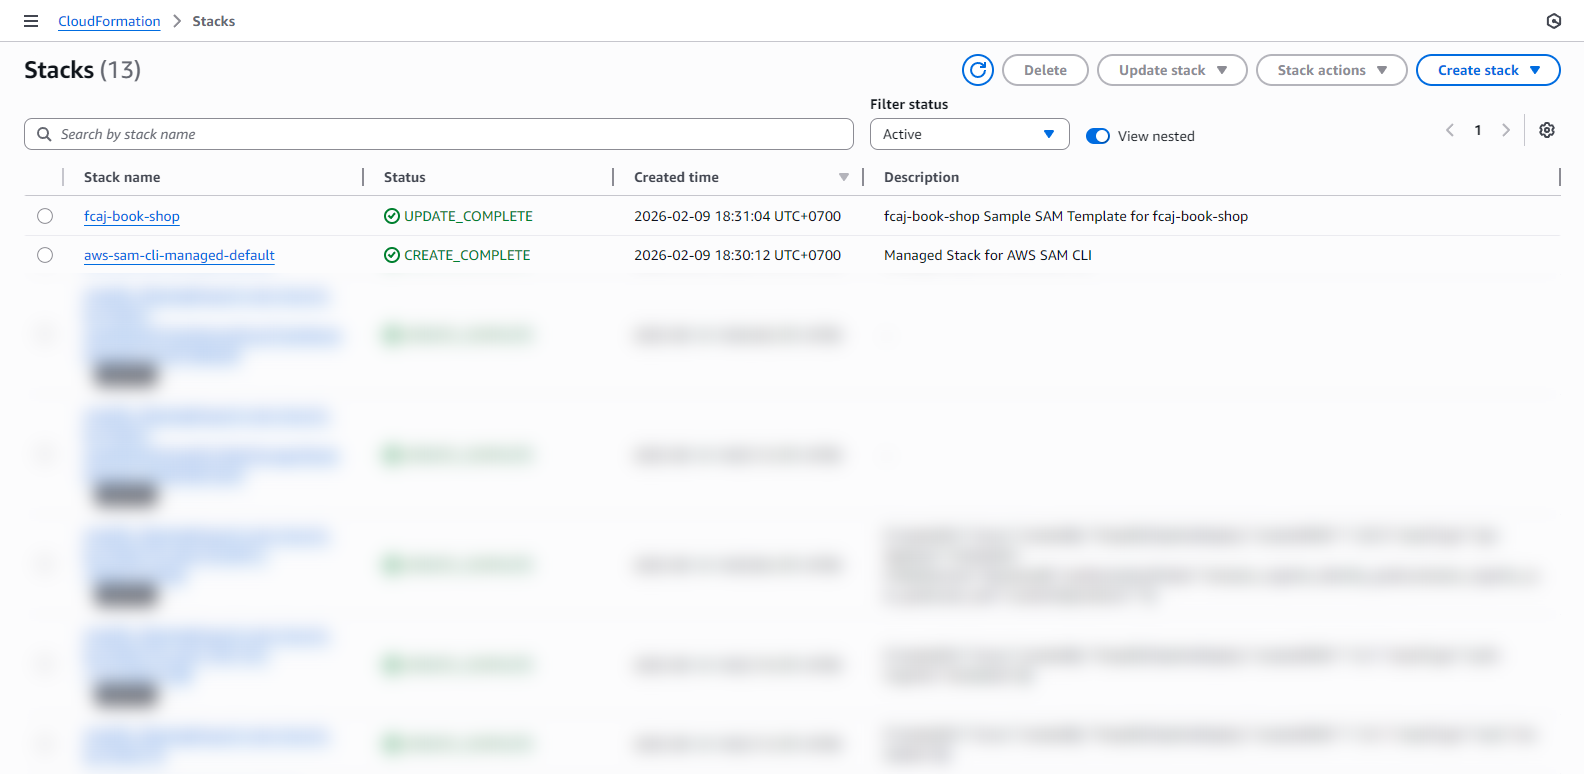Click the CREATE_COMPLETE status text for aws-sam-cli-managed-default

coord(467,255)
